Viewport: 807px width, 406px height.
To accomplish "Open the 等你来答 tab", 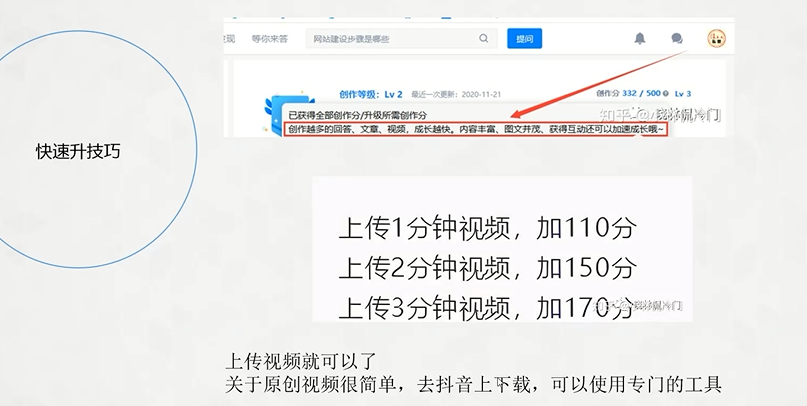I will [x=269, y=39].
